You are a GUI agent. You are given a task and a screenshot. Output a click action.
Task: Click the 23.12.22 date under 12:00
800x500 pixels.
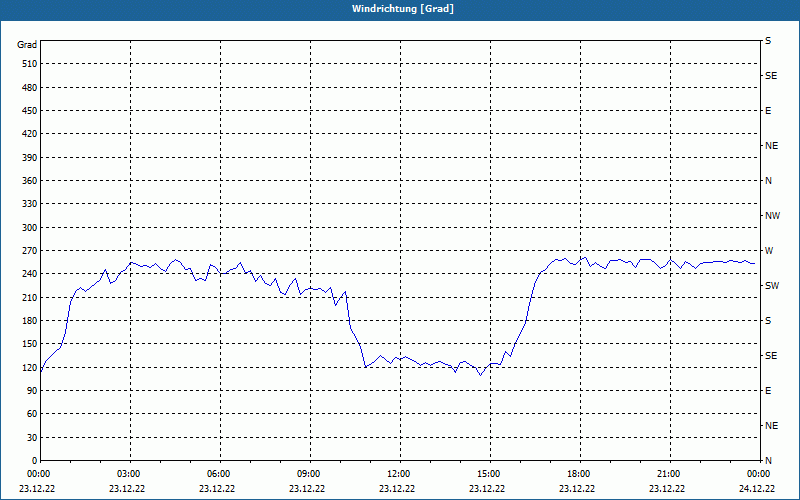(397, 489)
